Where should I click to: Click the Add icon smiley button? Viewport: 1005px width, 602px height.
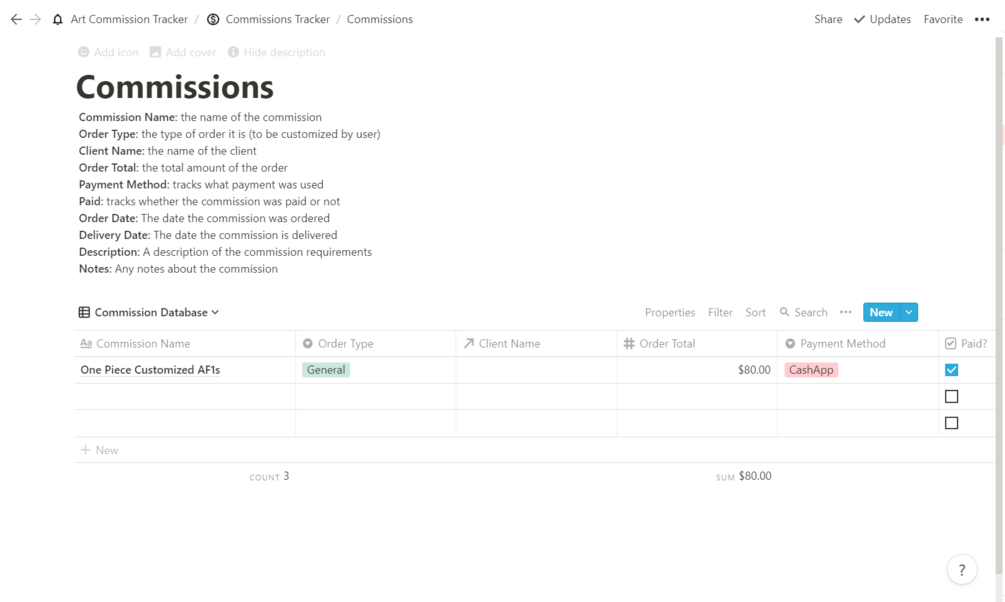click(84, 52)
